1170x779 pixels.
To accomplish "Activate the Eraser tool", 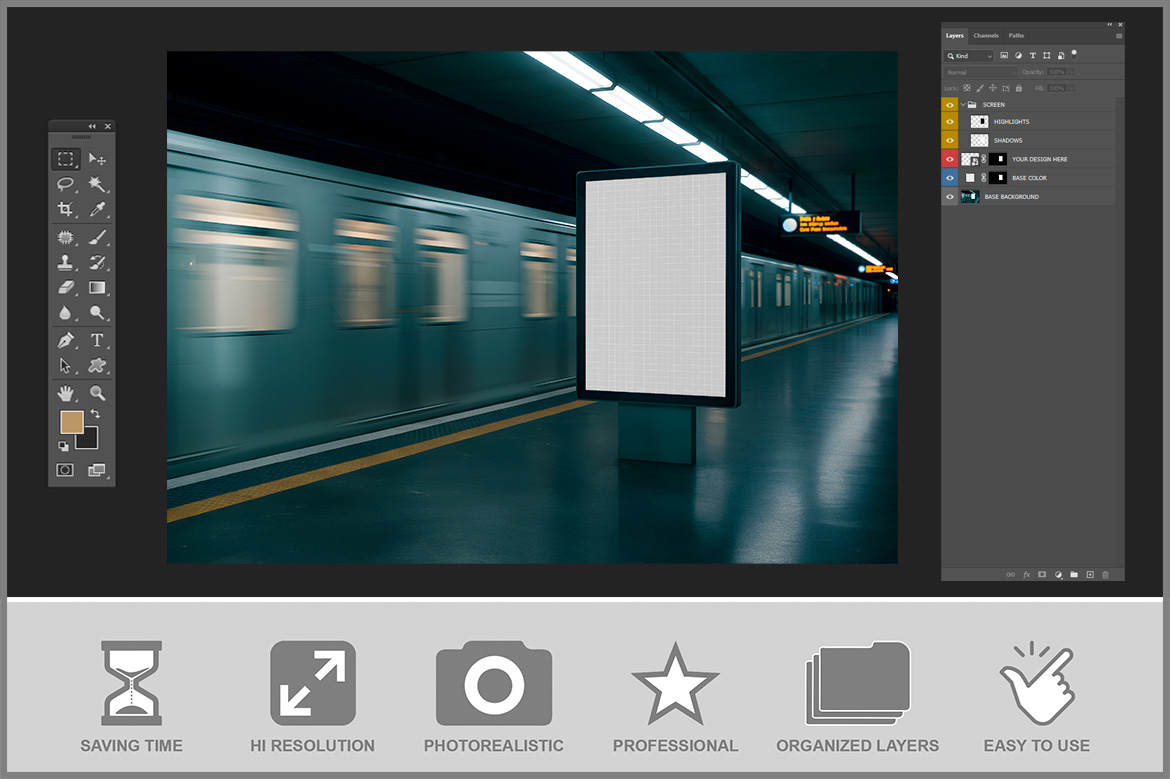I will 65,287.
